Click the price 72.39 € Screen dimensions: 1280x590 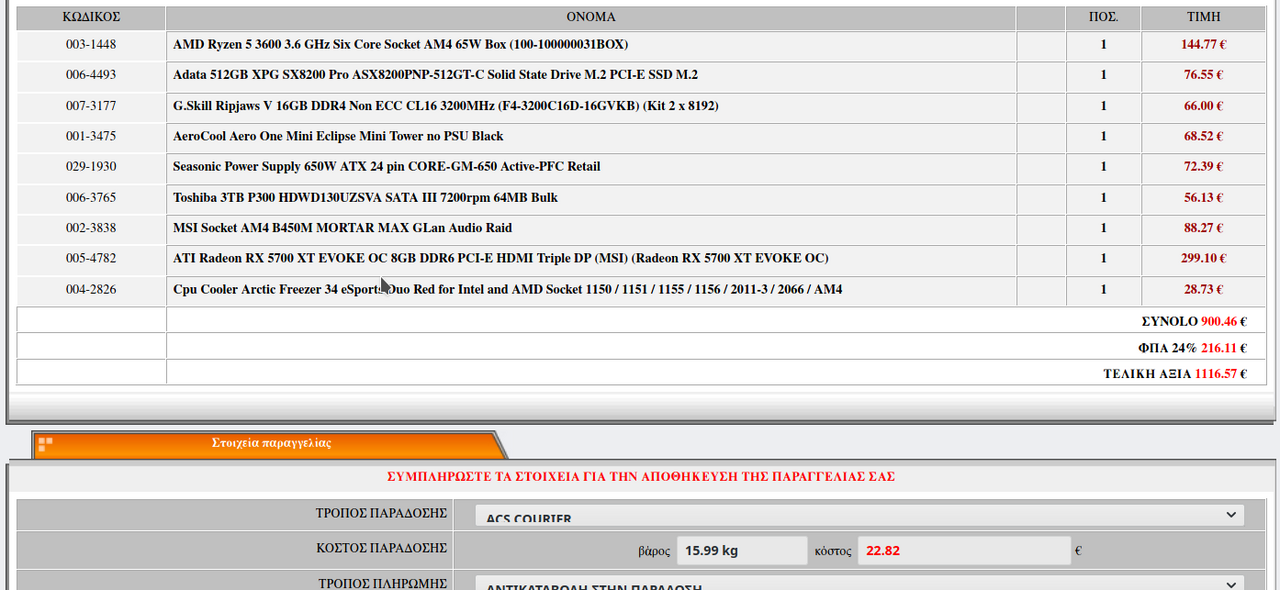[1204, 167]
